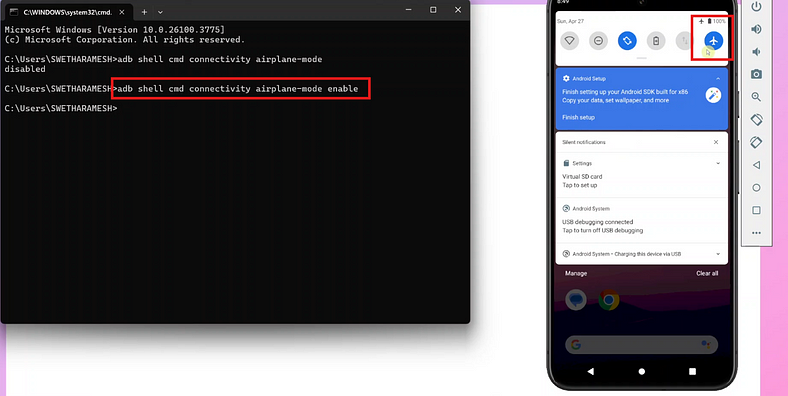The image size is (788, 396).
Task: Toggle the Airplane mode tile
Action: tap(714, 41)
